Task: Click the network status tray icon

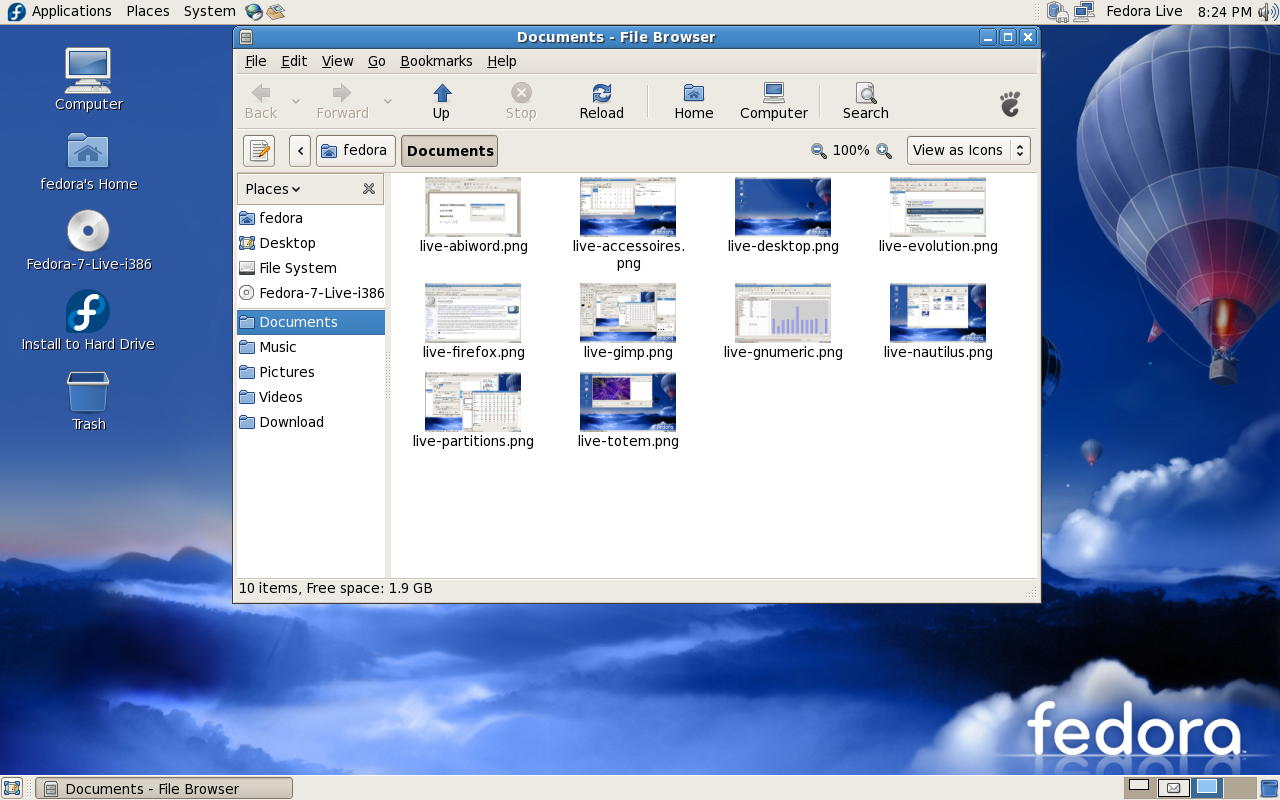Action: (1083, 11)
